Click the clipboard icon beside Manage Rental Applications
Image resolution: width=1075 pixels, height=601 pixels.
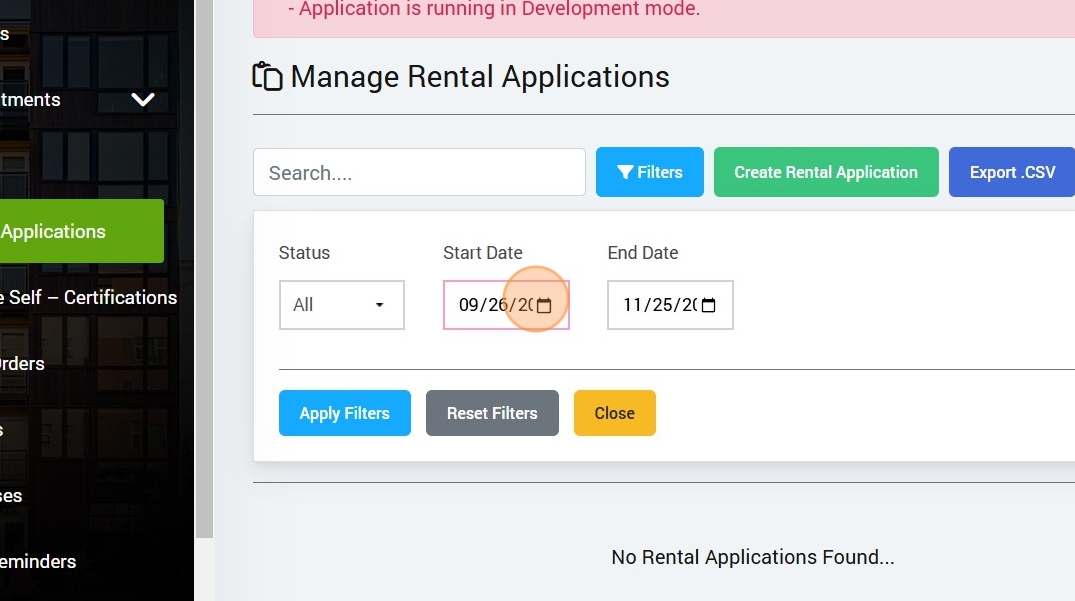pyautogui.click(x=267, y=77)
